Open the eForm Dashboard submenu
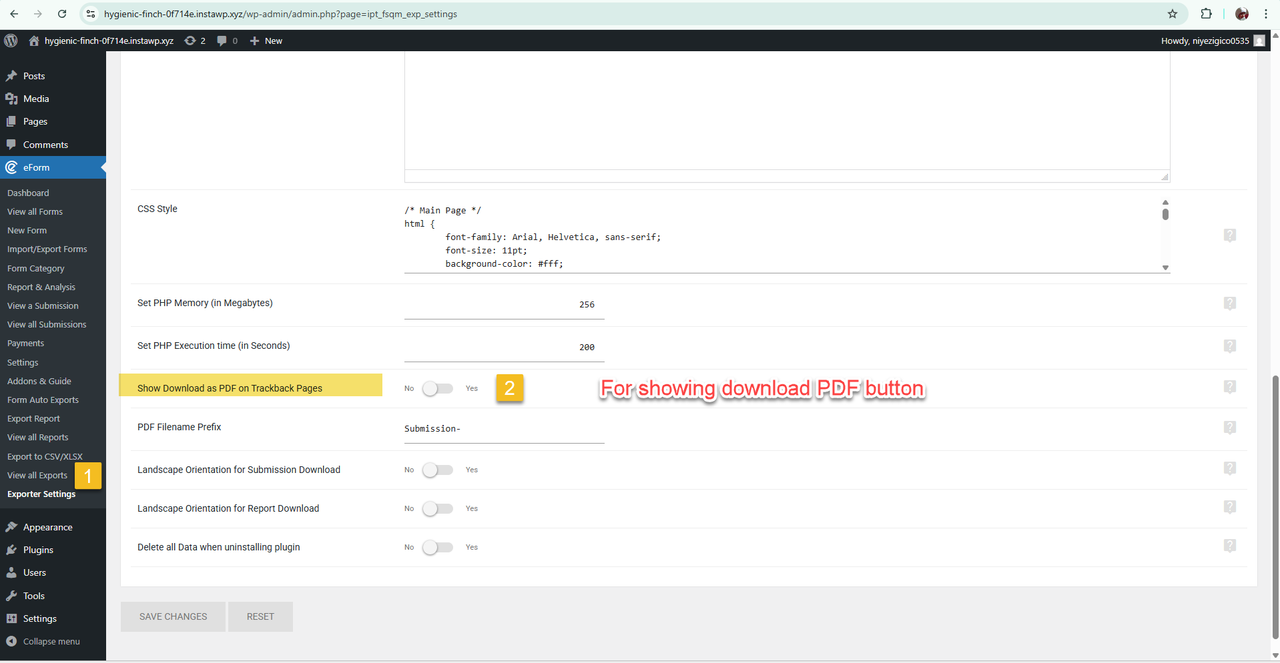The image size is (1280, 663). (28, 193)
